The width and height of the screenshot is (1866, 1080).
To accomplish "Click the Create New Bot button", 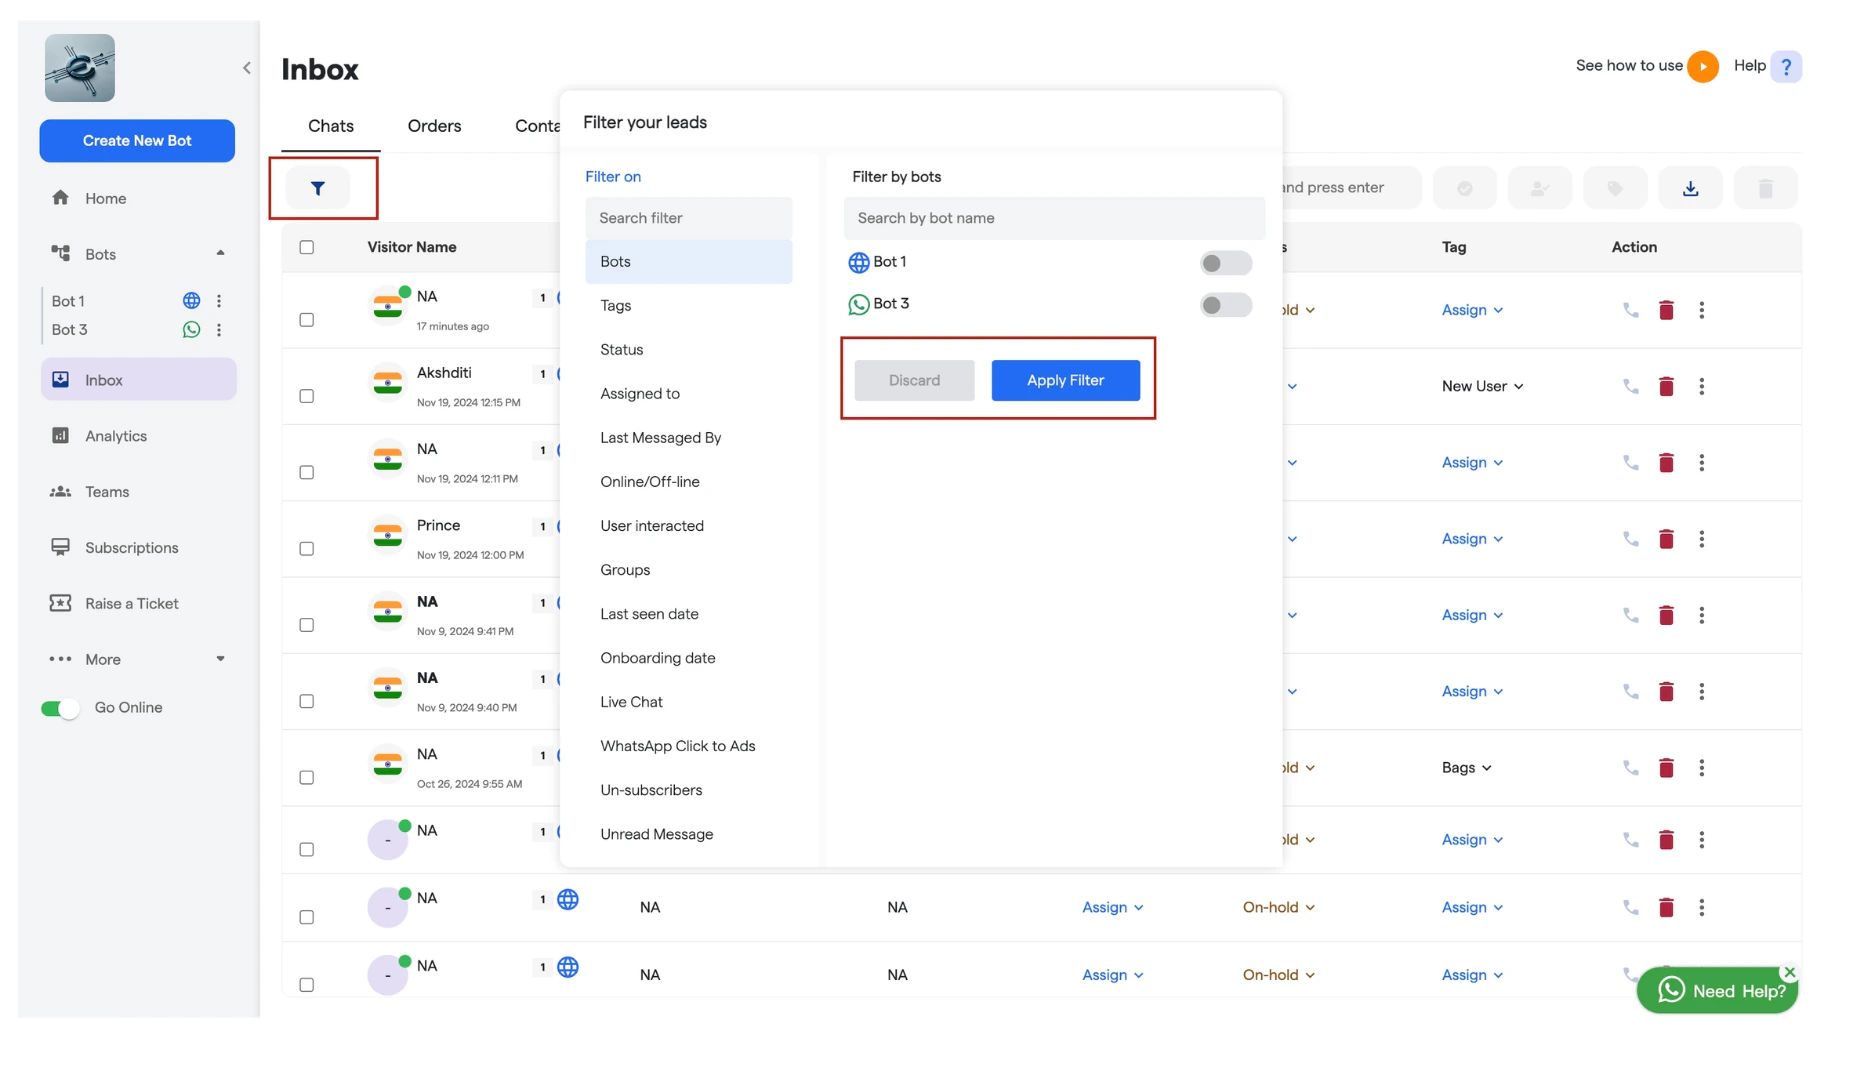I will coord(137,141).
